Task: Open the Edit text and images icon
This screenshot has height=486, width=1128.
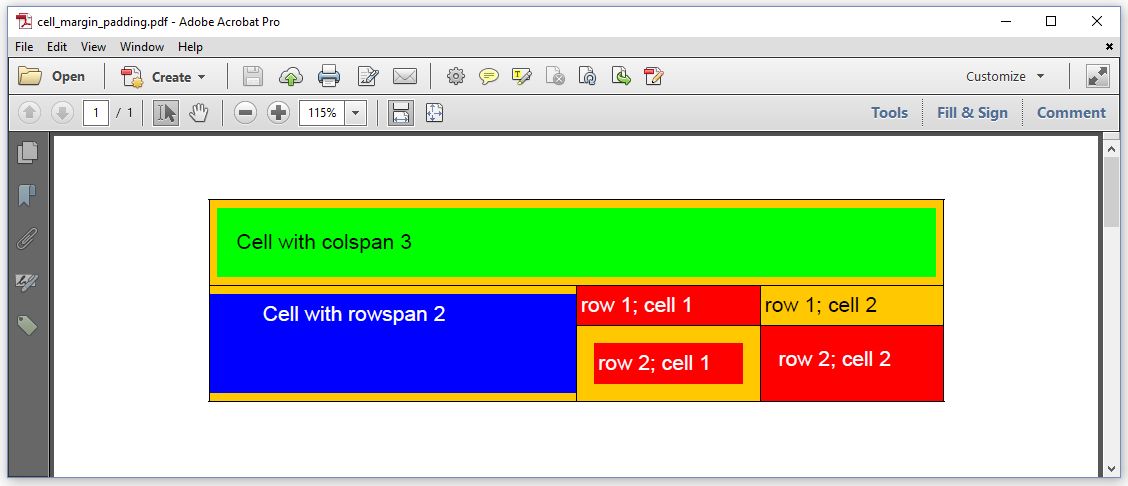Action: point(368,76)
